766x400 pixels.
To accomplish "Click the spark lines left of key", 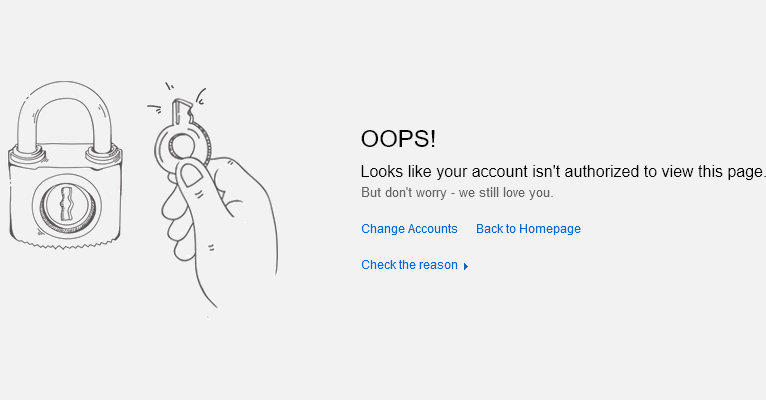I will (155, 108).
